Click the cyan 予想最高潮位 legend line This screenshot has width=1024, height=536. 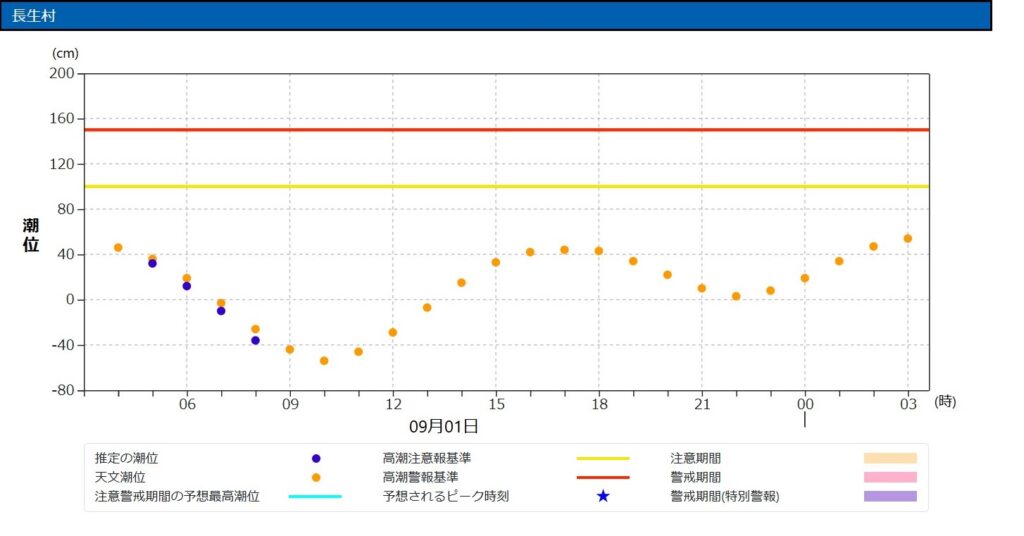pyautogui.click(x=315, y=496)
